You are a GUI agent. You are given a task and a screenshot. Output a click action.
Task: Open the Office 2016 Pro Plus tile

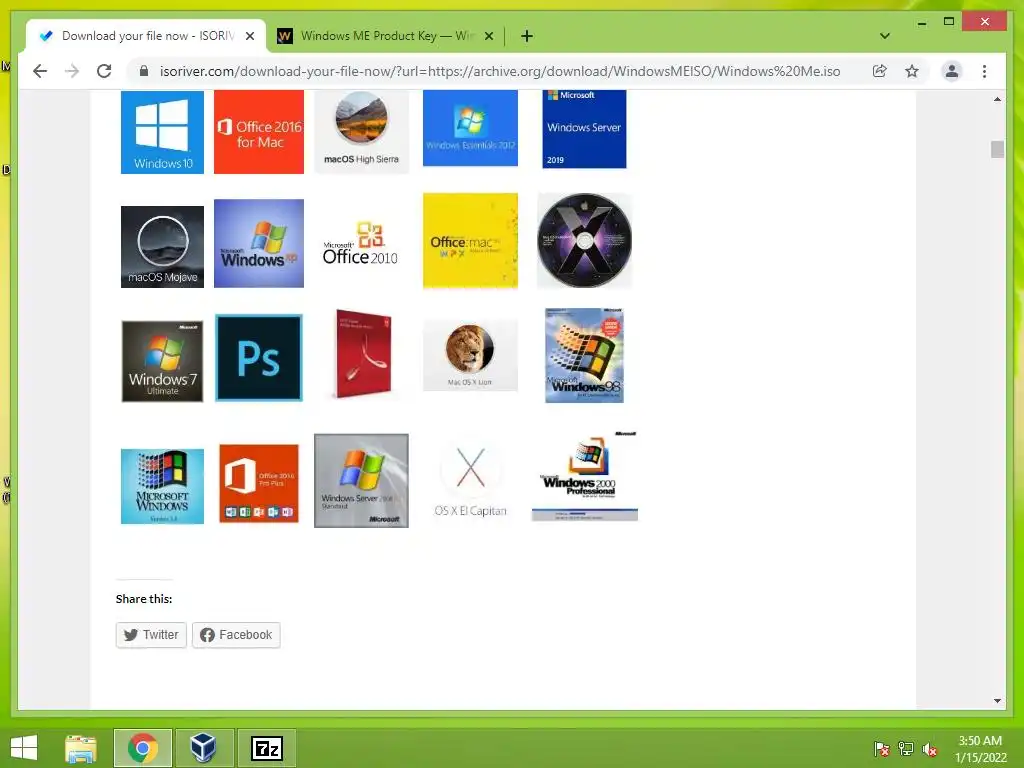tap(259, 483)
